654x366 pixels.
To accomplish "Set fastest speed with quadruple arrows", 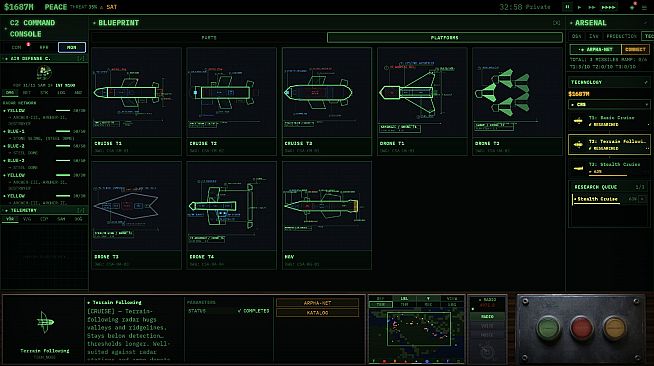I will tap(608, 7).
